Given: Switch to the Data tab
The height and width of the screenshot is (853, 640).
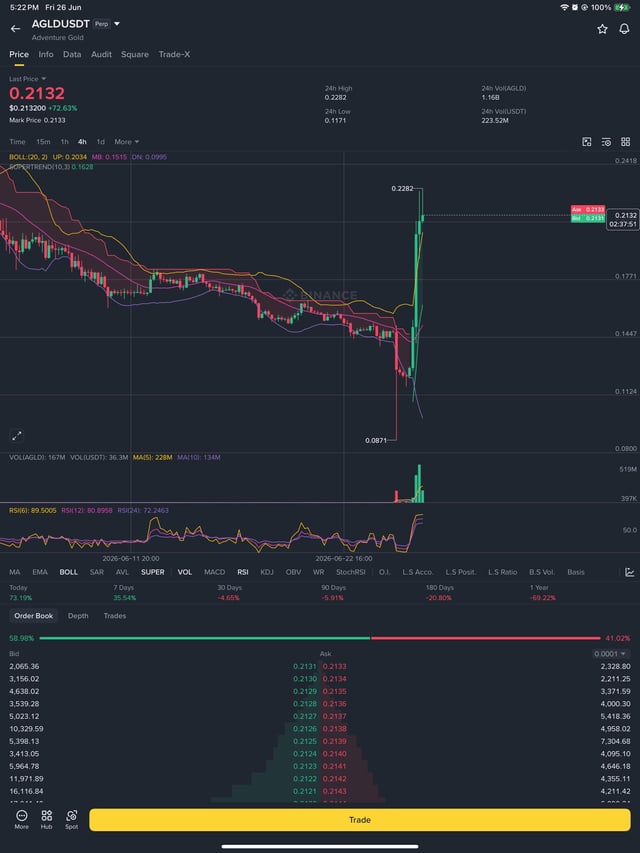Looking at the screenshot, I should [72, 54].
